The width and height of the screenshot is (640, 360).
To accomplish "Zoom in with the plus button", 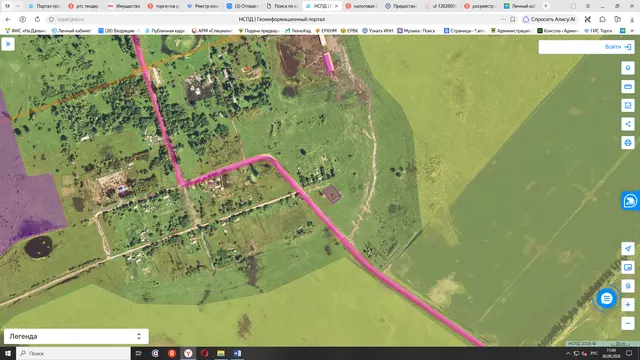I will pos(628,304).
